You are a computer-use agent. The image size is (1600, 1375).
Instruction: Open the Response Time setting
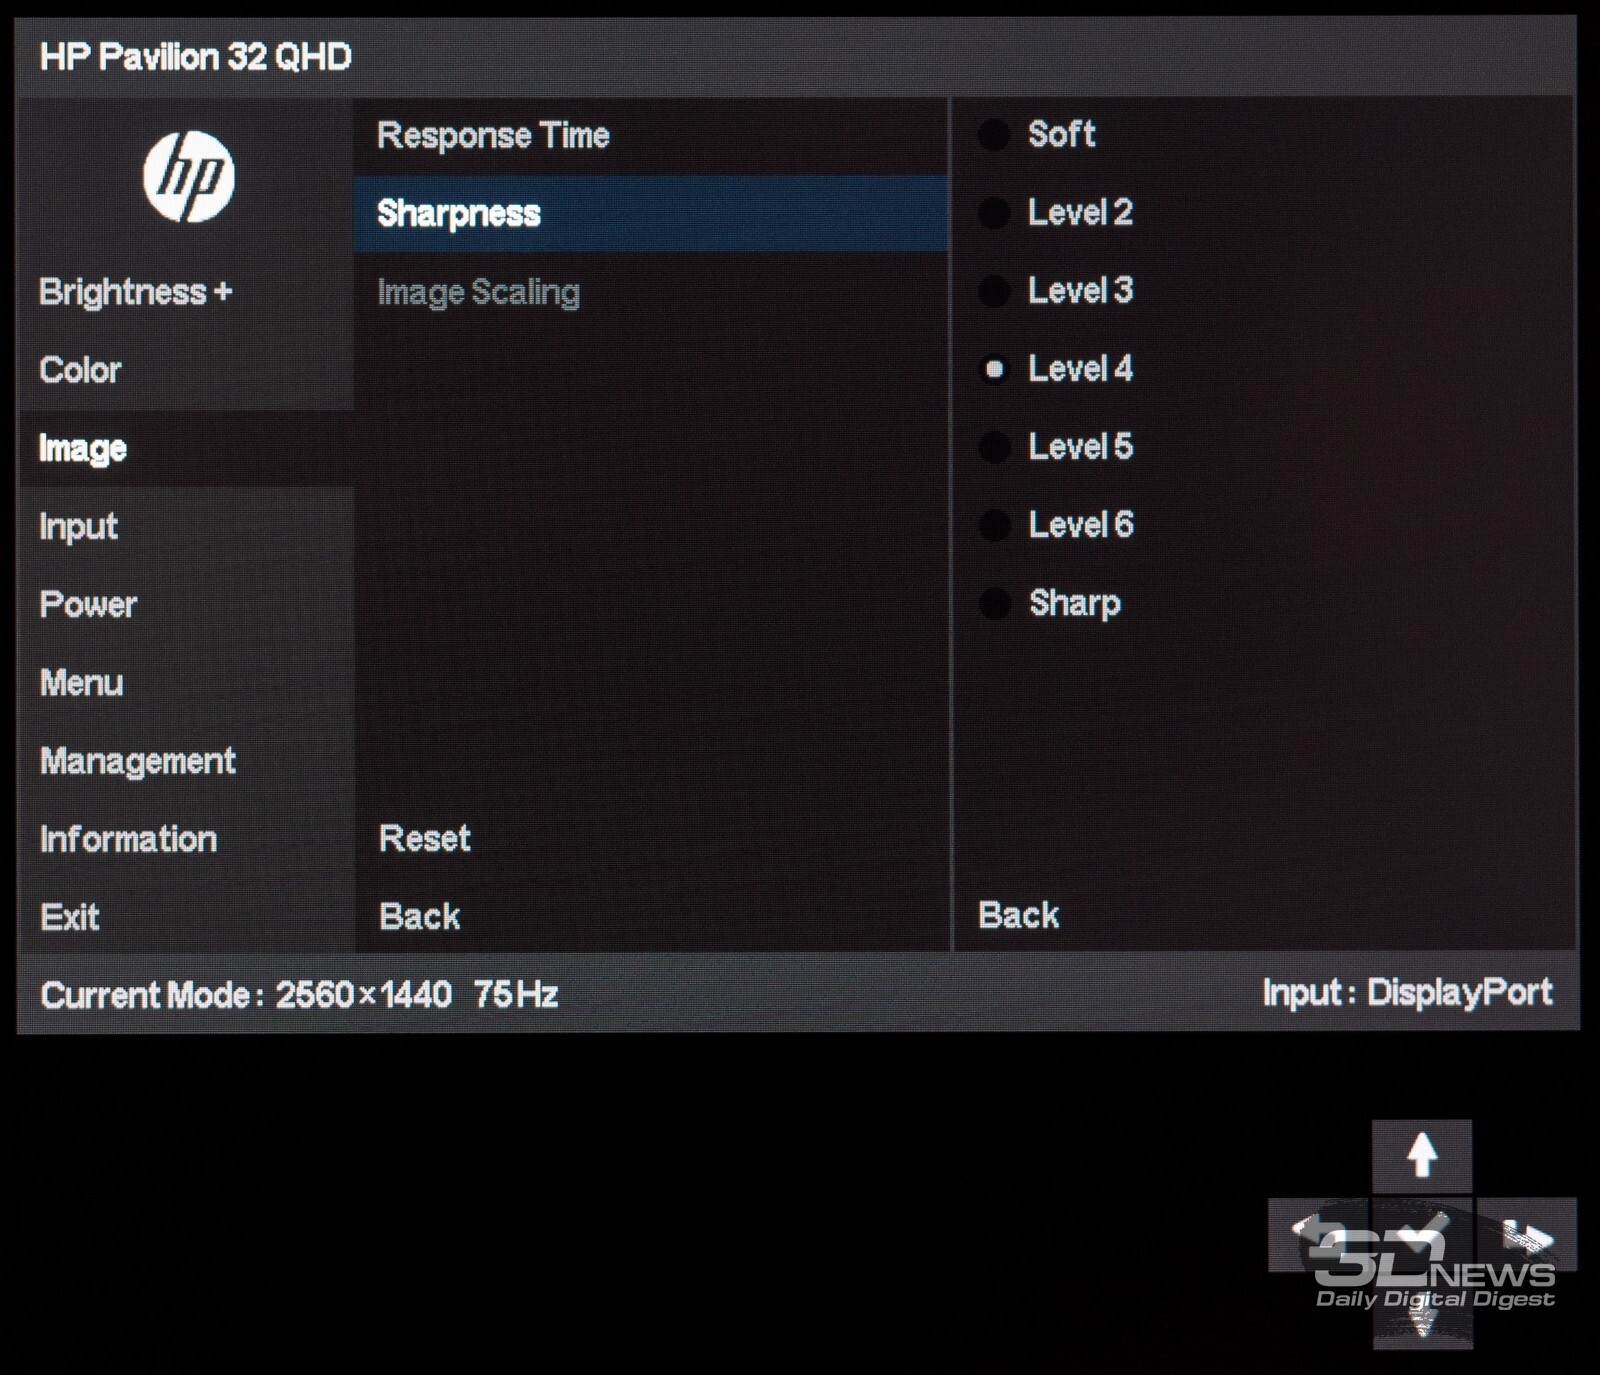pyautogui.click(x=650, y=135)
